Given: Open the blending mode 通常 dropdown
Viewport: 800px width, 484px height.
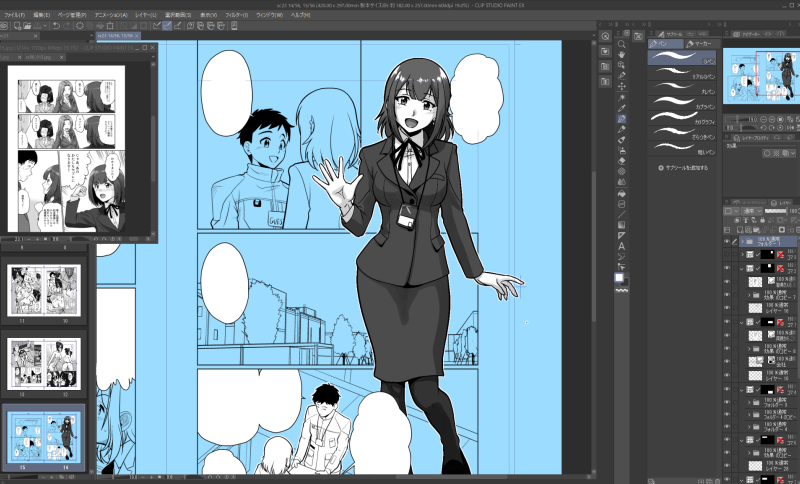Looking at the screenshot, I should [x=753, y=211].
